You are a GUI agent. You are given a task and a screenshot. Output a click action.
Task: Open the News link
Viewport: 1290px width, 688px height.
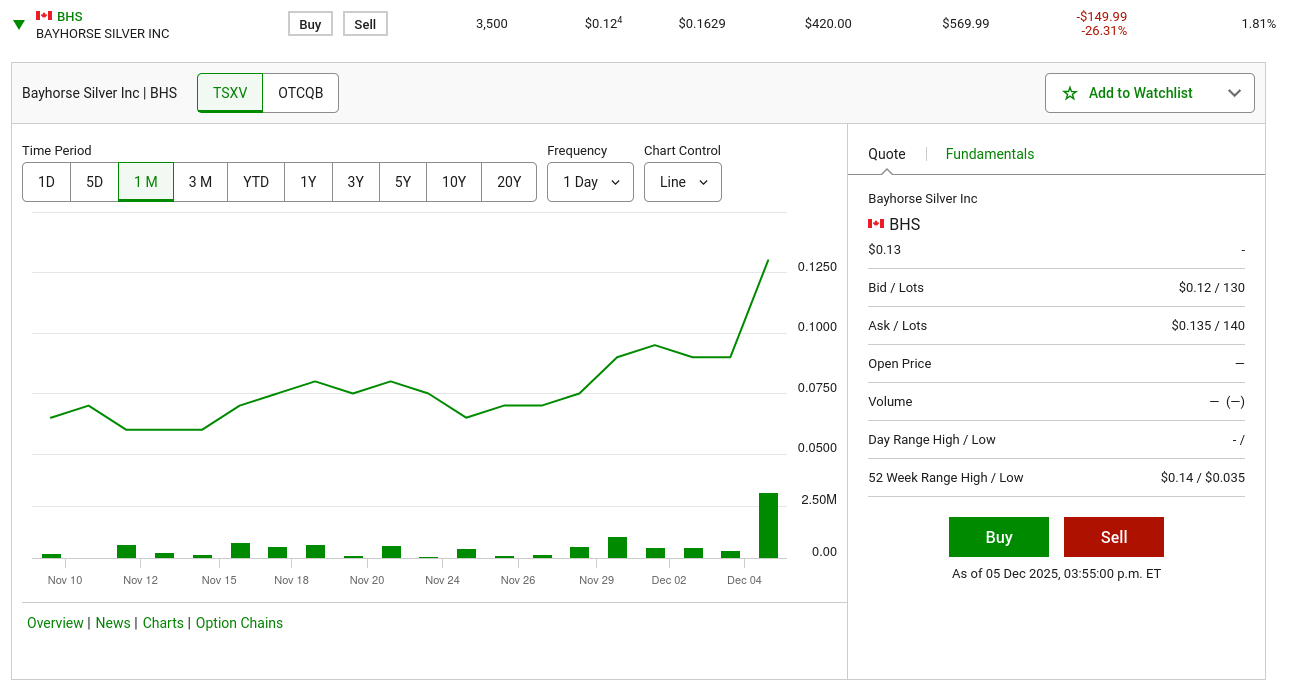coord(113,623)
